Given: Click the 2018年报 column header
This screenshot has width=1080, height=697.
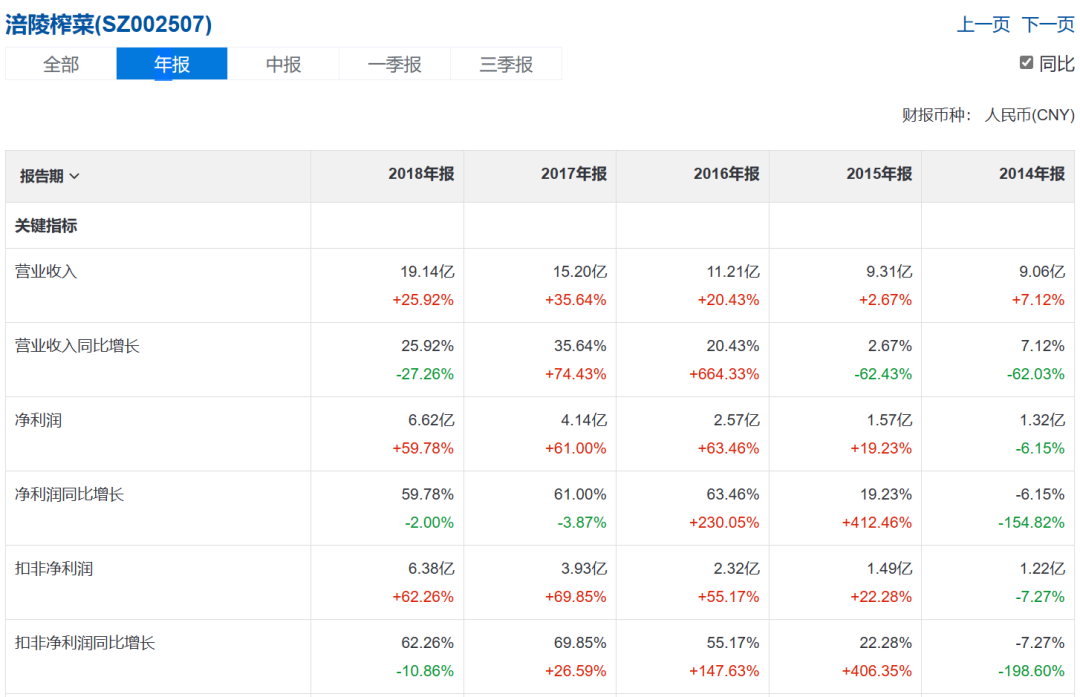Looking at the screenshot, I should pos(421,174).
